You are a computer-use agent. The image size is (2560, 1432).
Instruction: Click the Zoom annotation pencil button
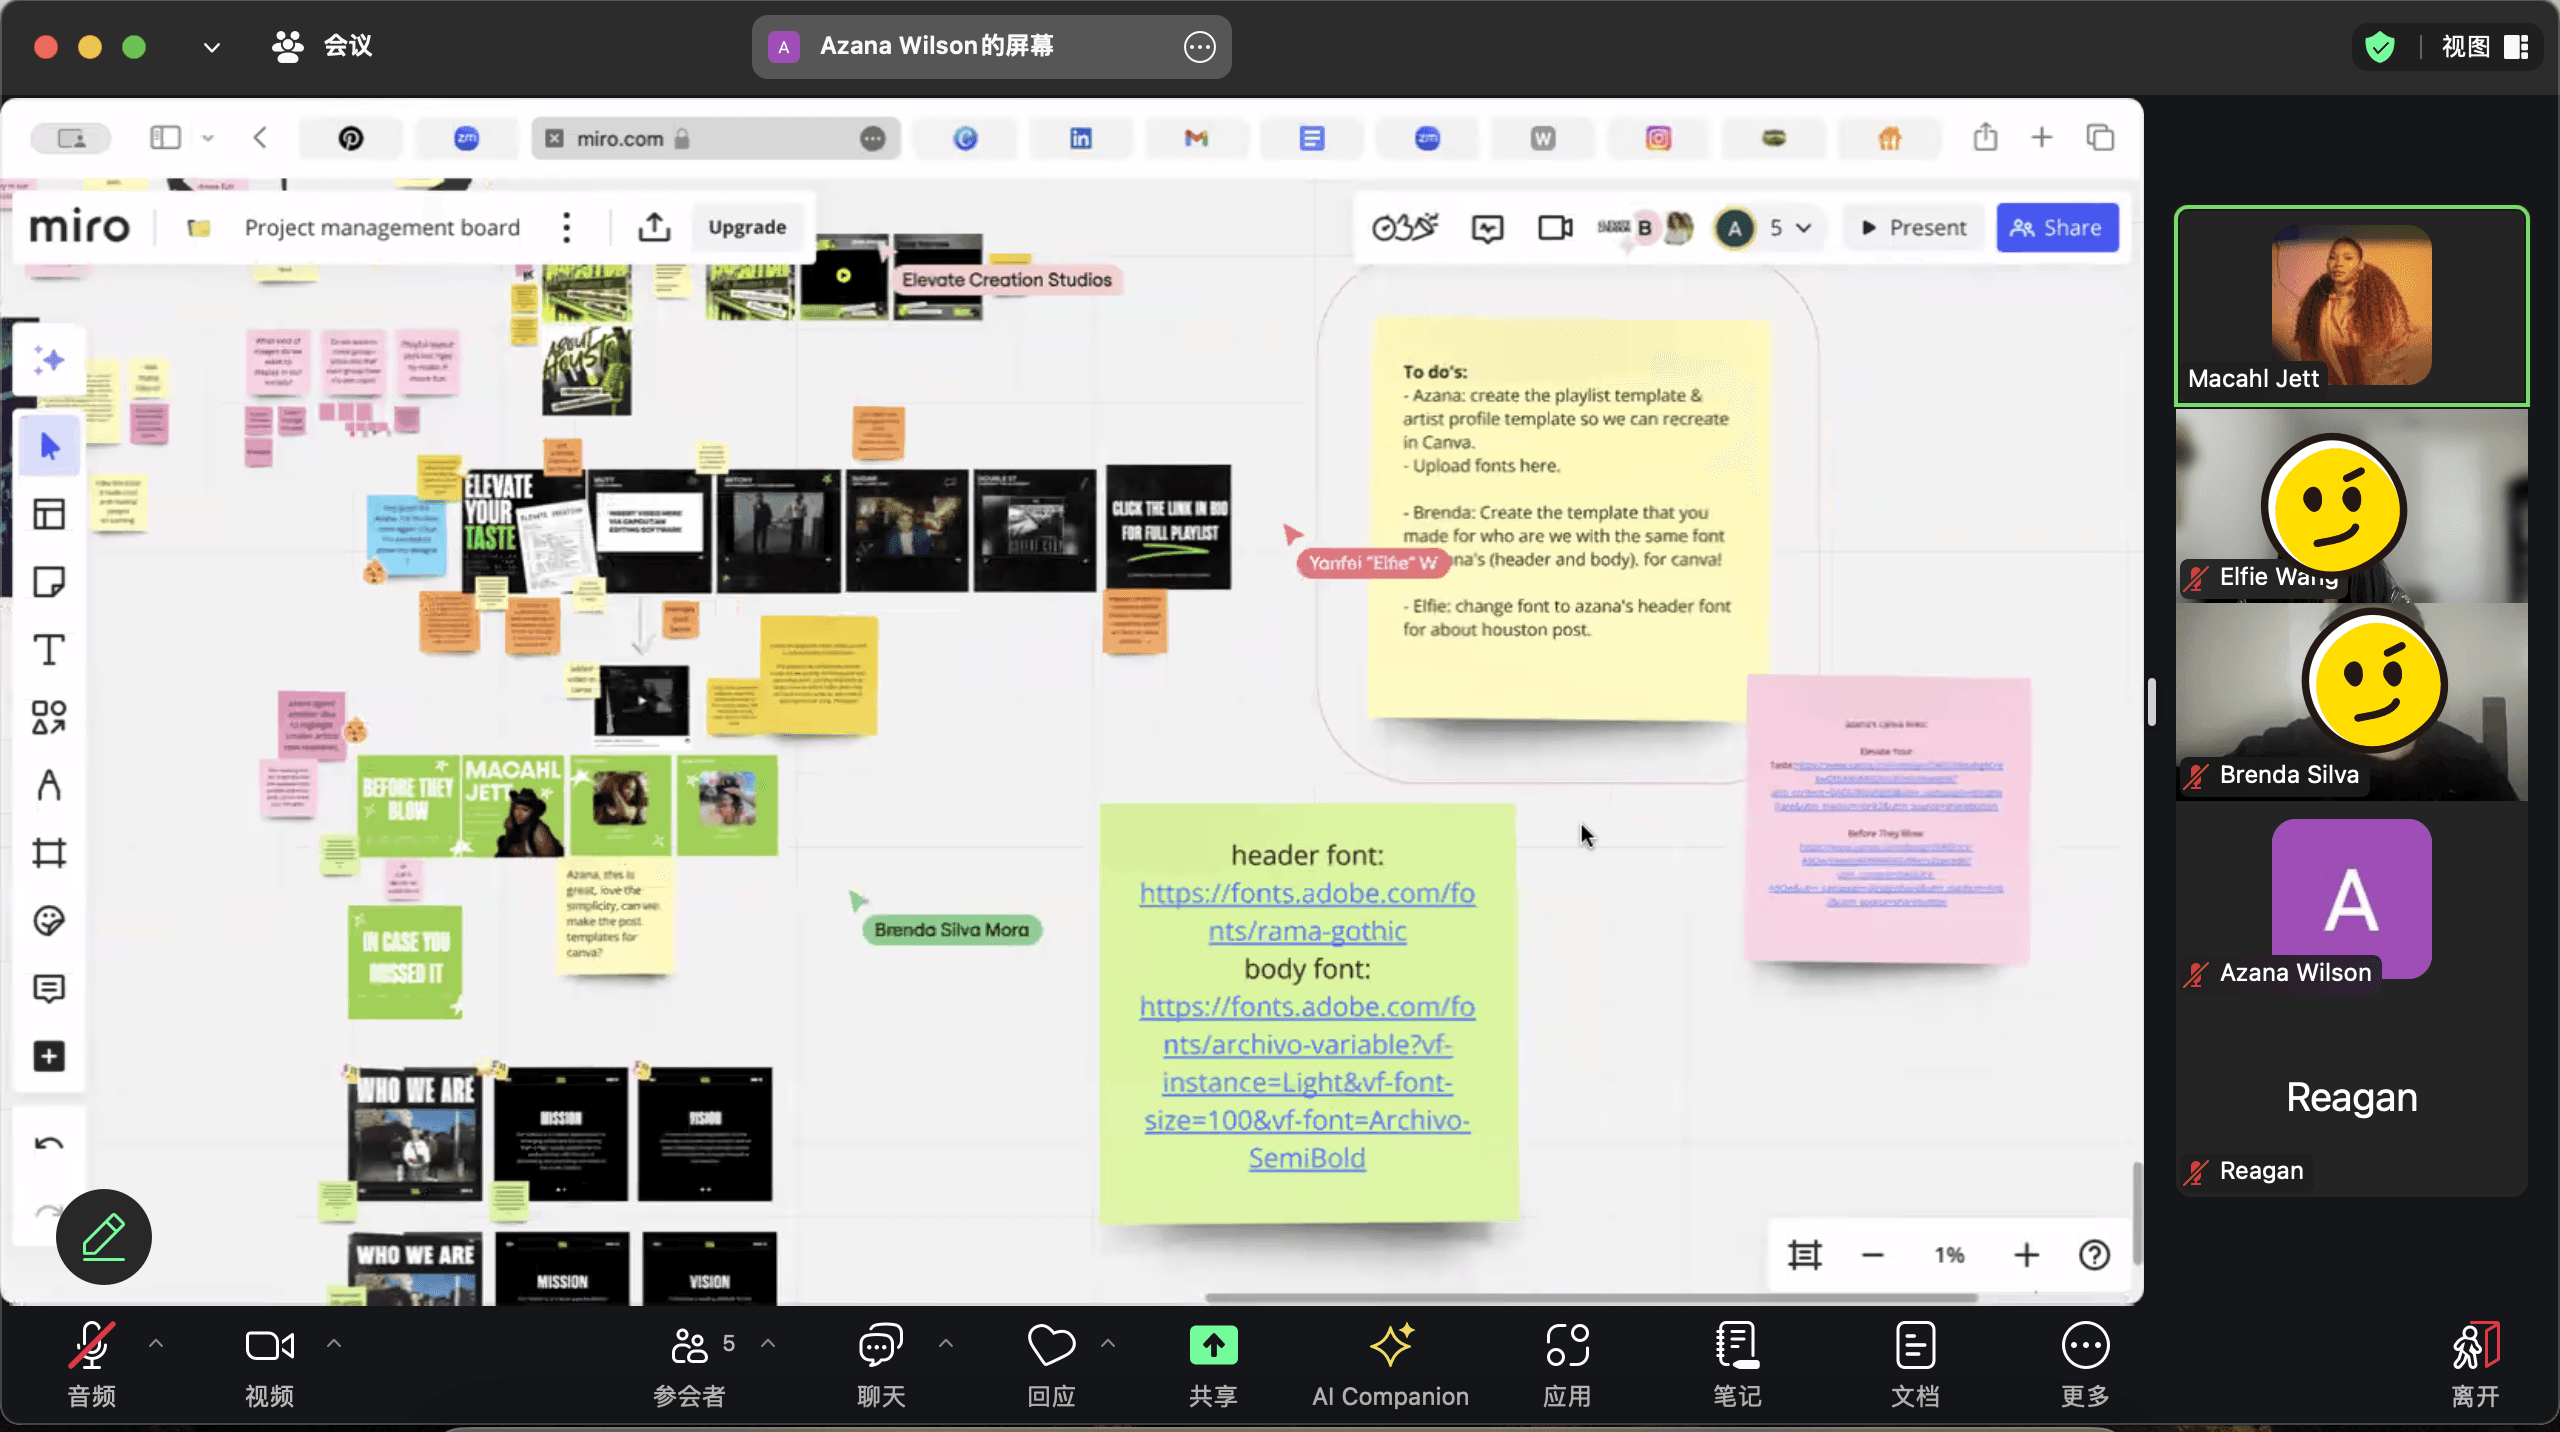[x=104, y=1237]
